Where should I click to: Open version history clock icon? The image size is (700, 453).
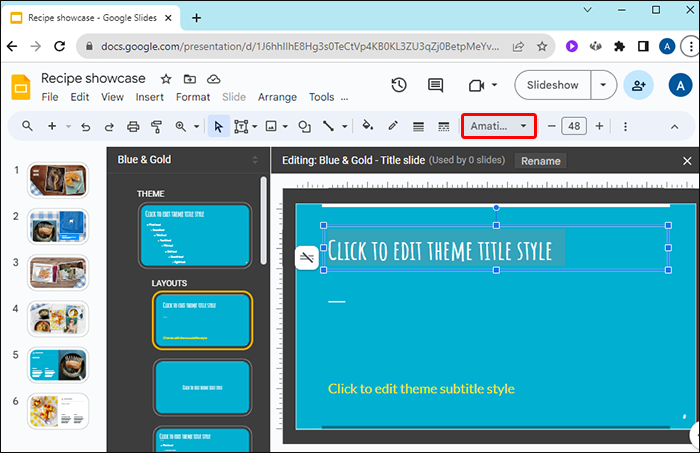pyautogui.click(x=399, y=86)
